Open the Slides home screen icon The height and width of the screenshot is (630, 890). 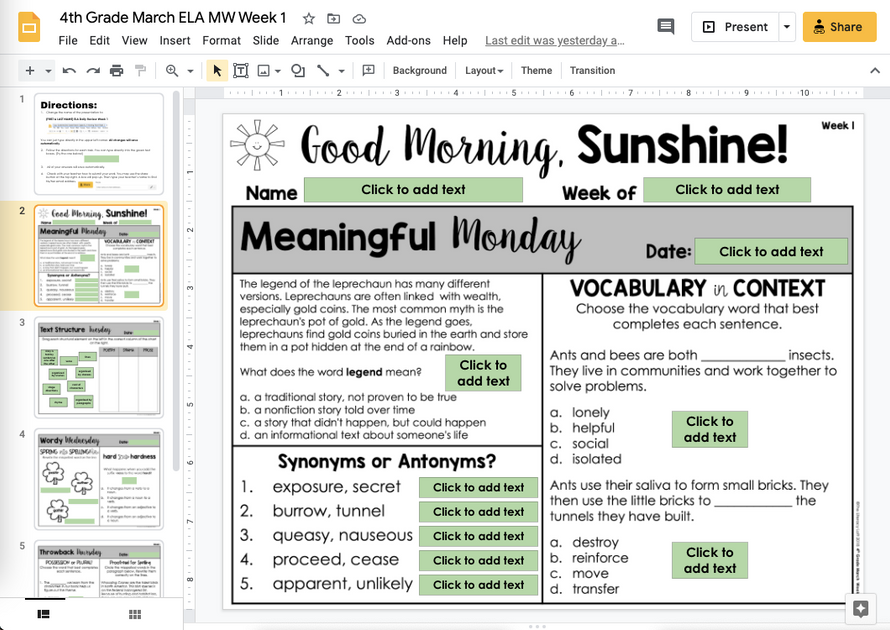pos(27,26)
